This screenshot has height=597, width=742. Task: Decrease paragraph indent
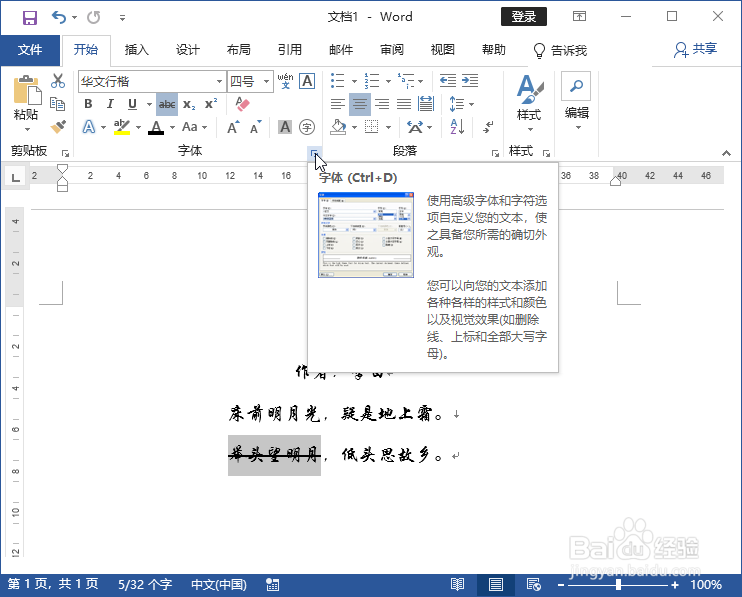[x=448, y=80]
